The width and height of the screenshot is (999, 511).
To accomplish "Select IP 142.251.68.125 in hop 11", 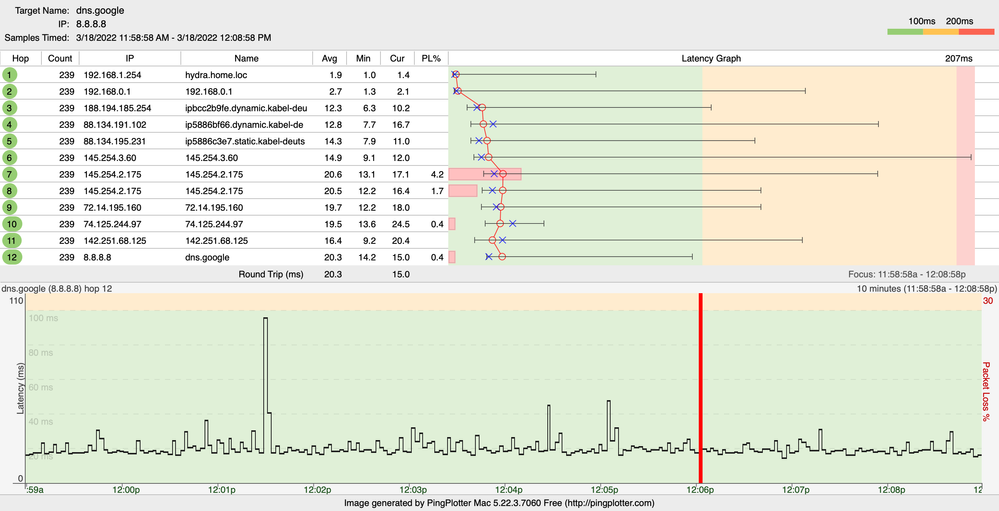I will pyautogui.click(x=115, y=241).
